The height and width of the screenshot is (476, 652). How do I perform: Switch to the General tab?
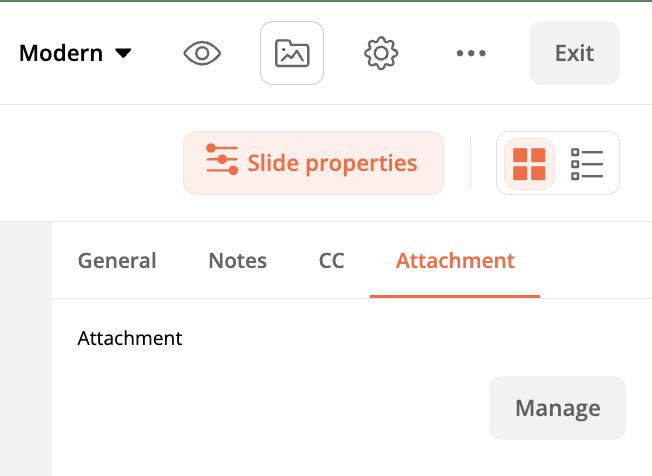pyautogui.click(x=117, y=261)
